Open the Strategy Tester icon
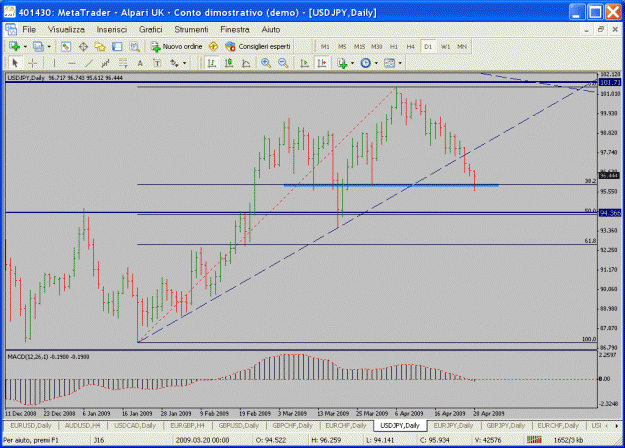 (x=134, y=47)
